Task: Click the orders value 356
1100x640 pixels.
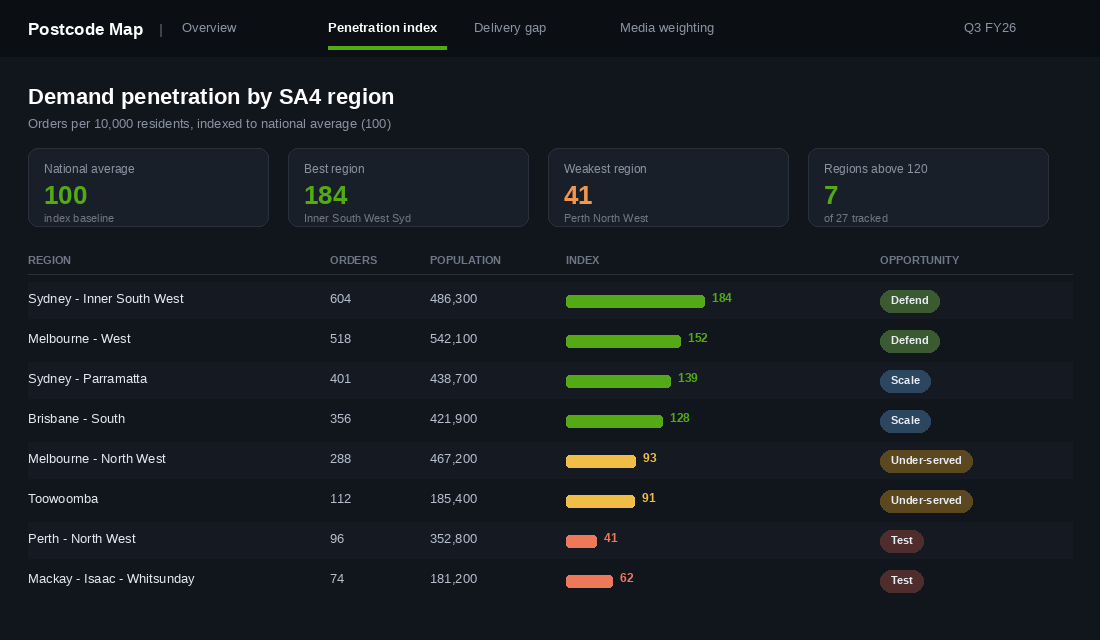Action: 340,419
